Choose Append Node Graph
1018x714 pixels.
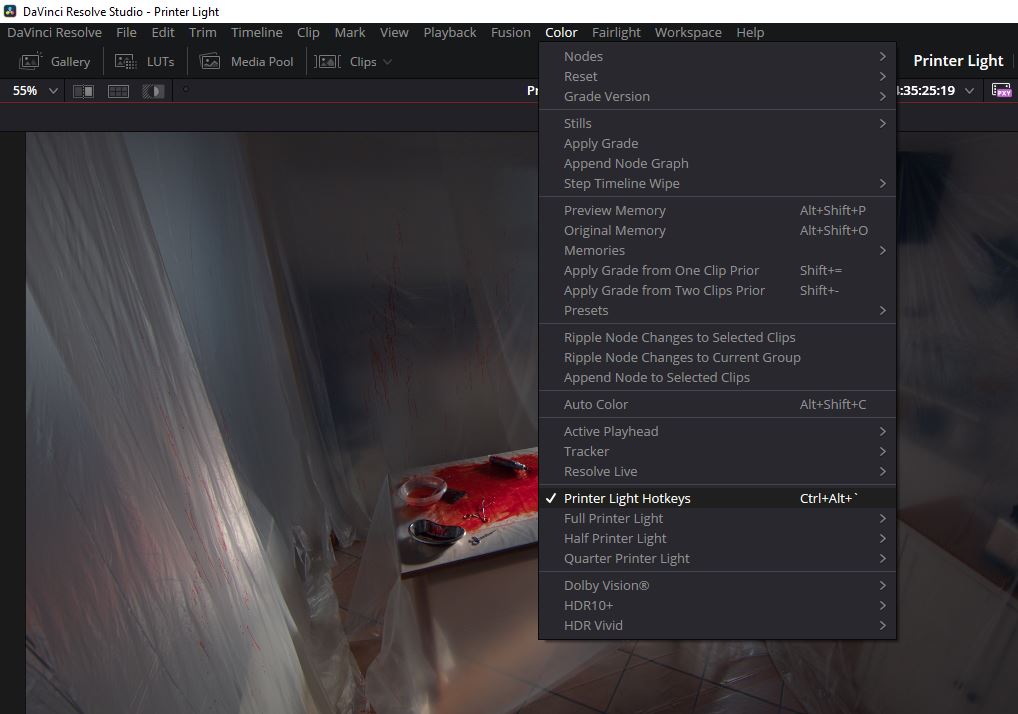(x=717, y=164)
